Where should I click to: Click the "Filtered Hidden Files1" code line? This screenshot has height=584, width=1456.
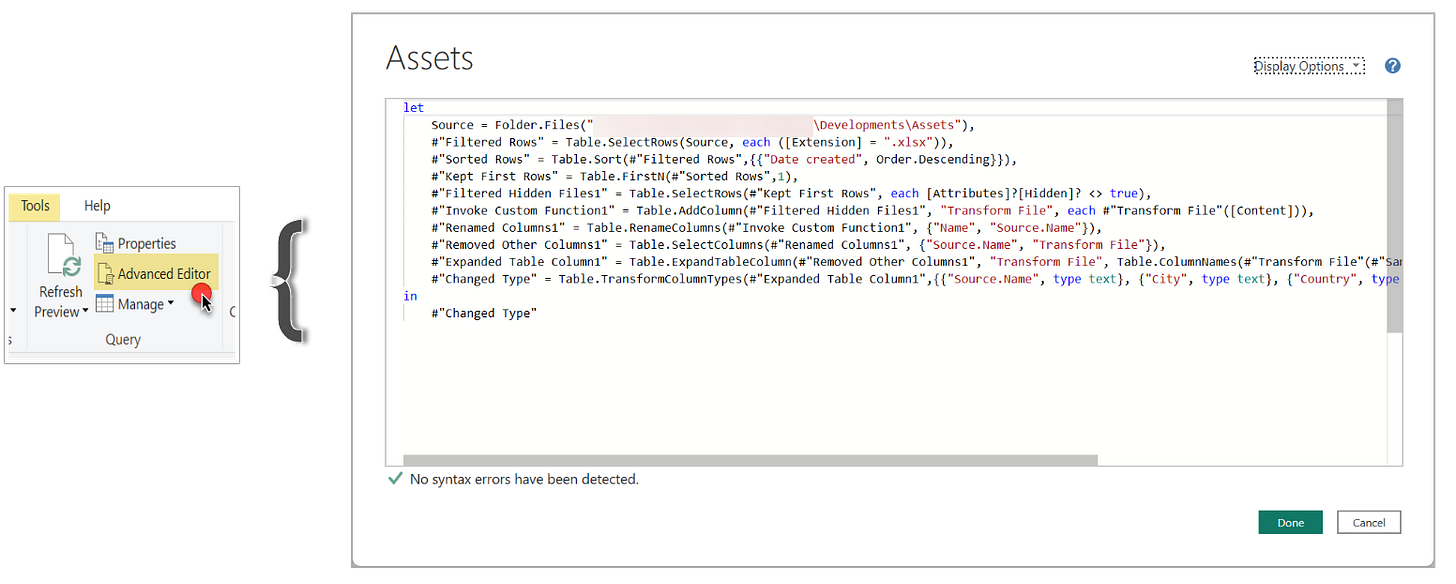coord(792,193)
